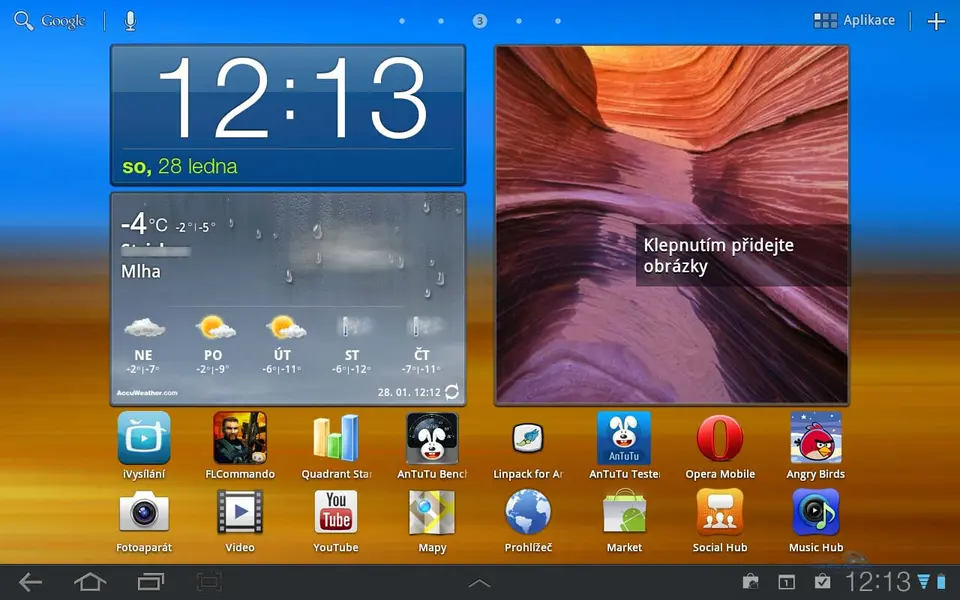This screenshot has width=960, height=600.
Task: Open Angry Birds game
Action: point(816,440)
